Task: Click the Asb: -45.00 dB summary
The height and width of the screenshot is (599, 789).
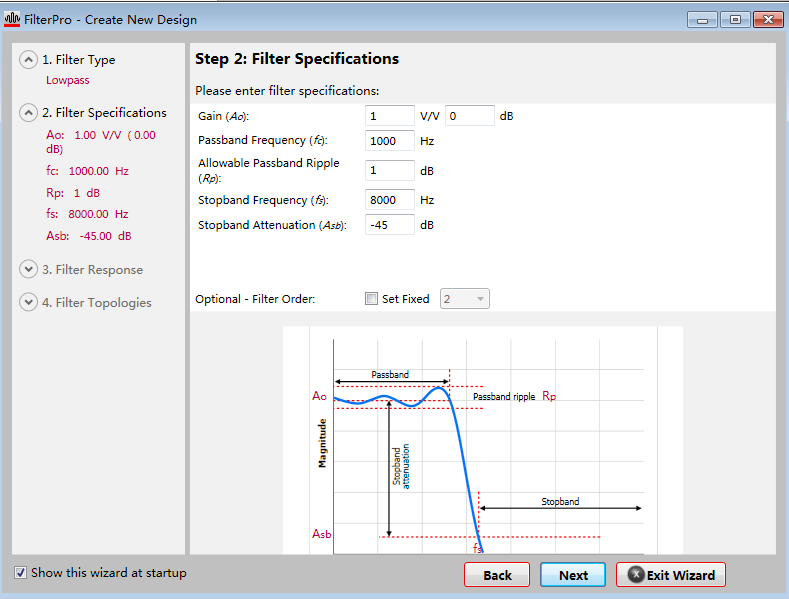Action: click(89, 236)
